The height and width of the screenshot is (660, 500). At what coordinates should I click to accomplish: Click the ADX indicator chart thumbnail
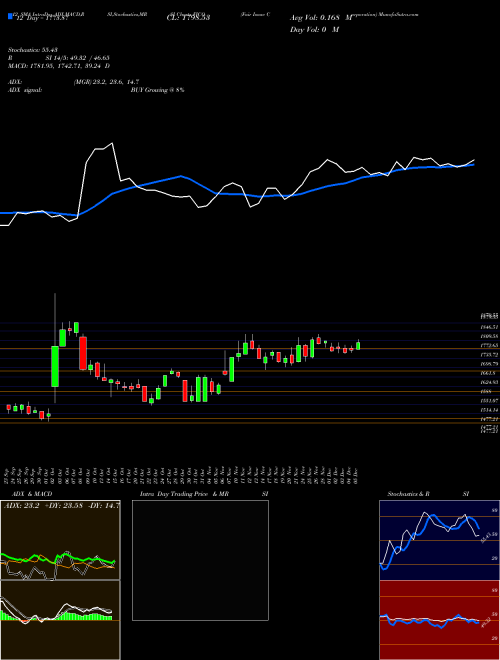pyautogui.click(x=60, y=540)
